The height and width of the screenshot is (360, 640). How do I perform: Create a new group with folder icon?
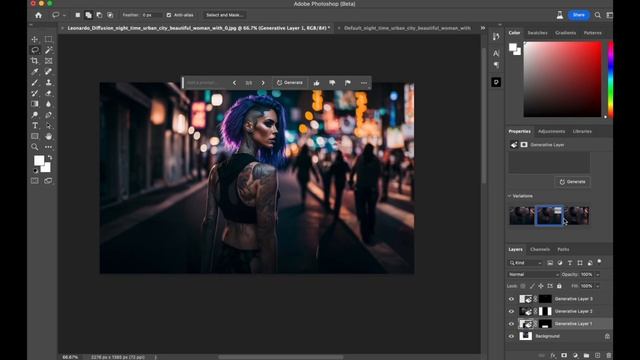coord(586,356)
